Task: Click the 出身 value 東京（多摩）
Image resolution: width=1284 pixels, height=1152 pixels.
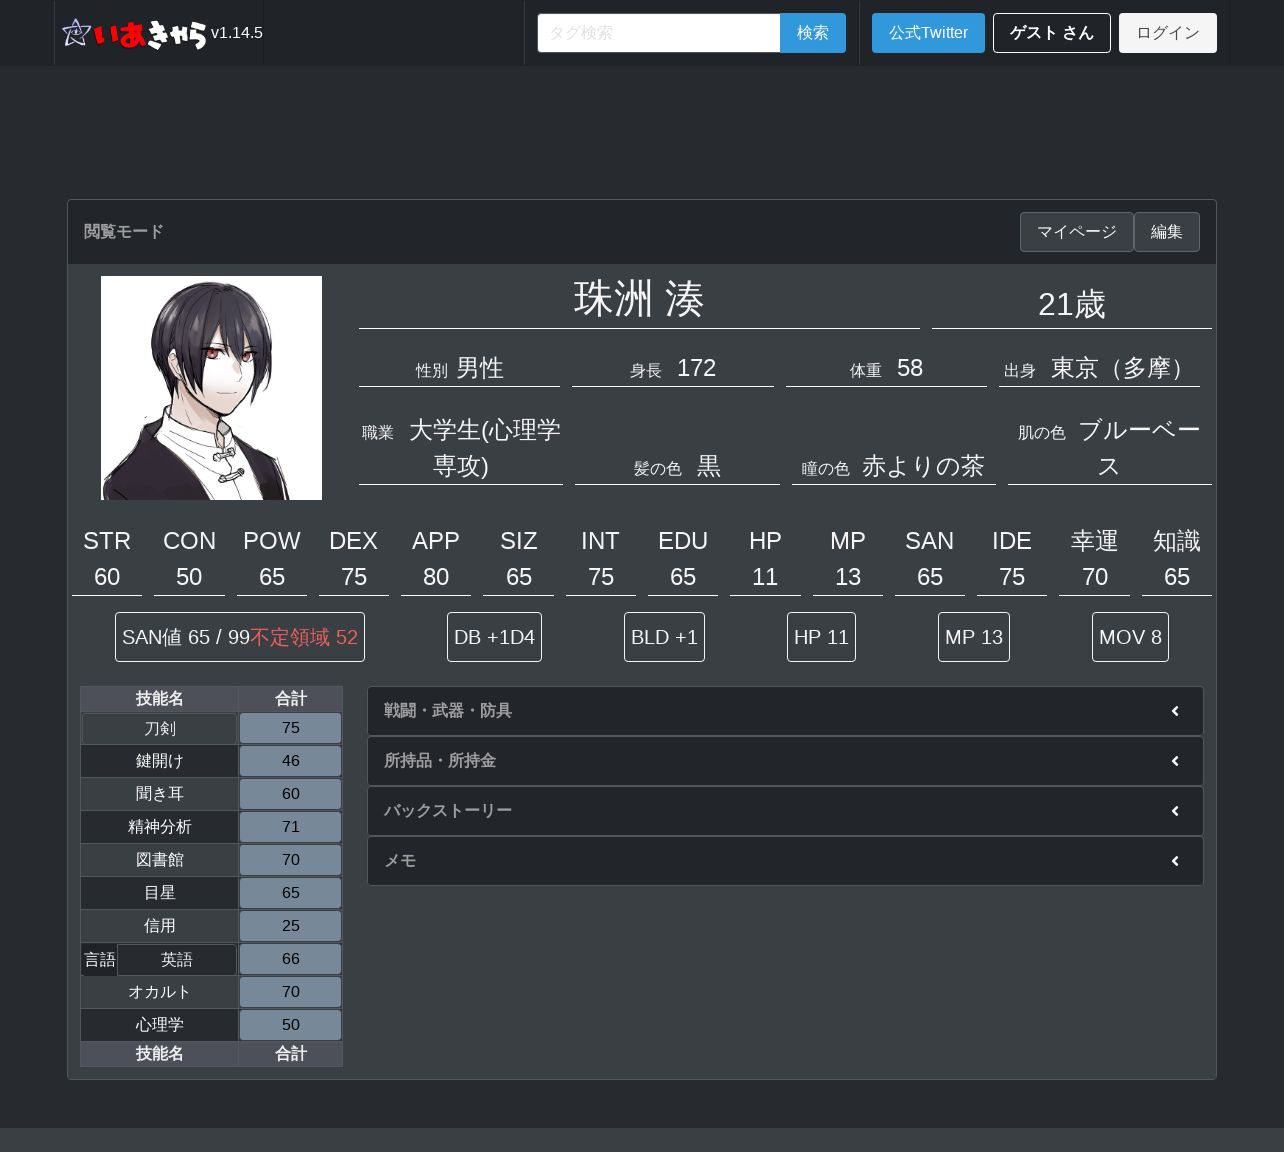Action: [1123, 368]
